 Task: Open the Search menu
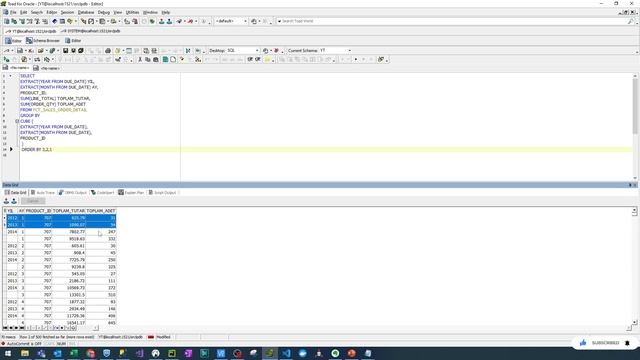[x=37, y=12]
